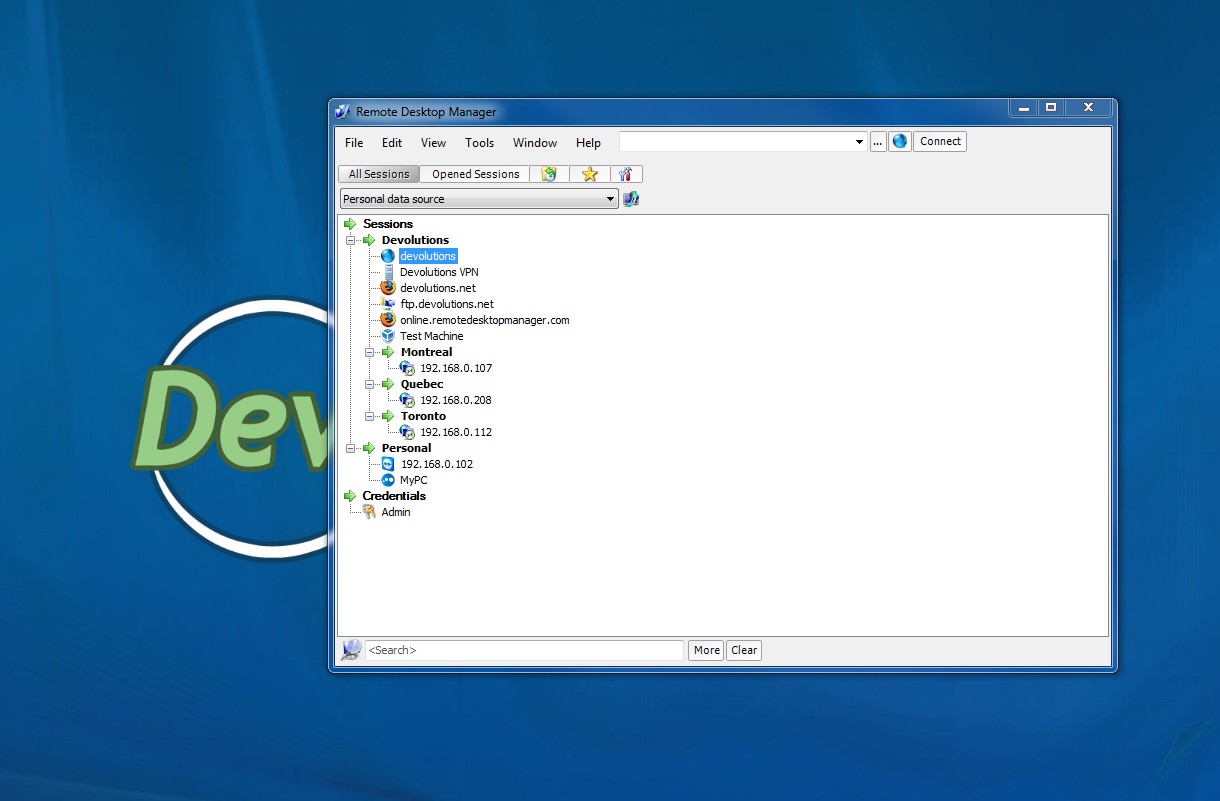Collapse the Montreal group node

(x=370, y=352)
